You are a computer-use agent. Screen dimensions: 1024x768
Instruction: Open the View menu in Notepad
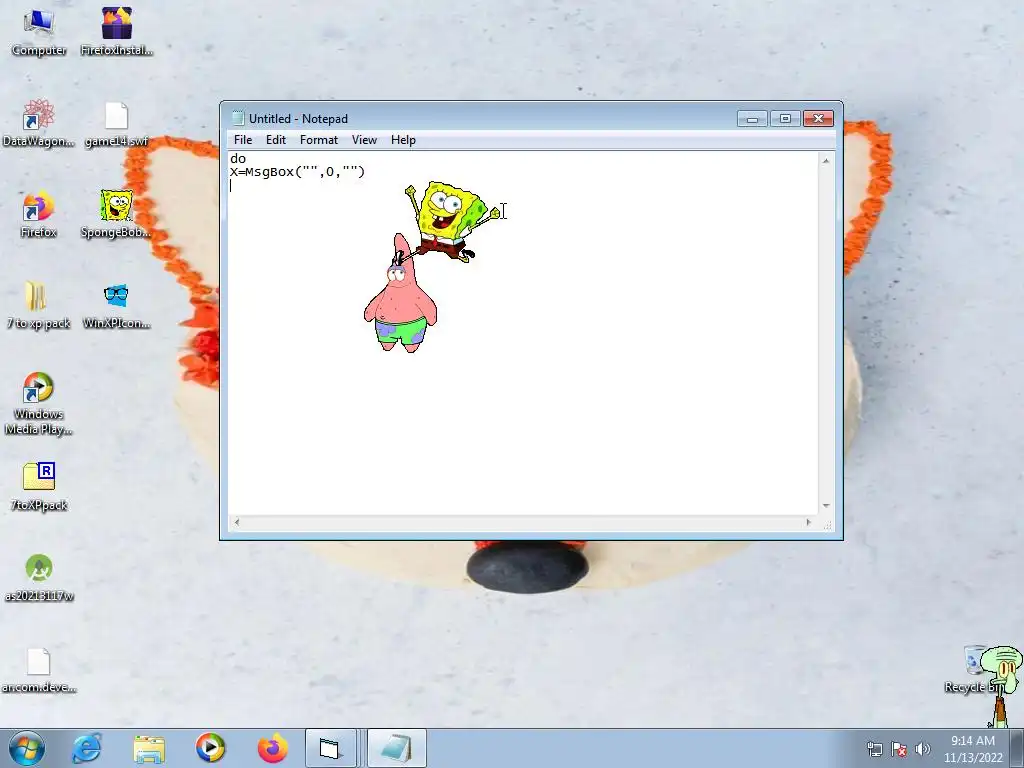pyautogui.click(x=364, y=140)
